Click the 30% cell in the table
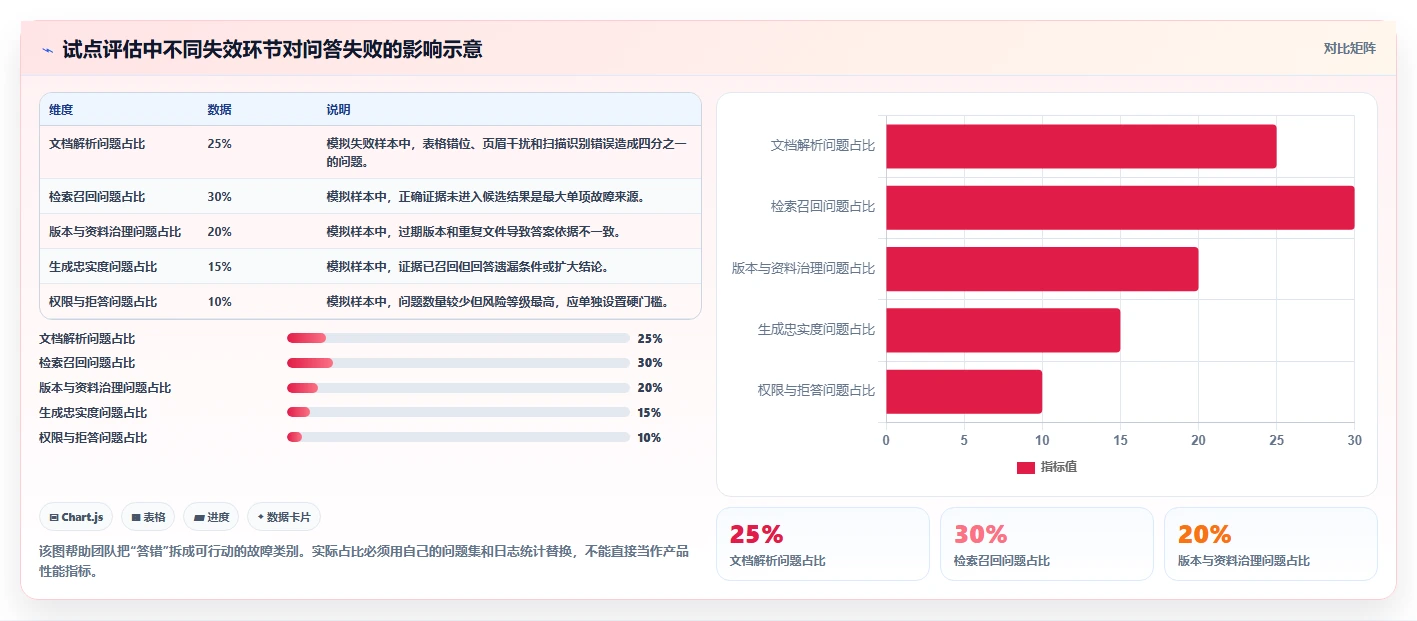 coord(219,197)
